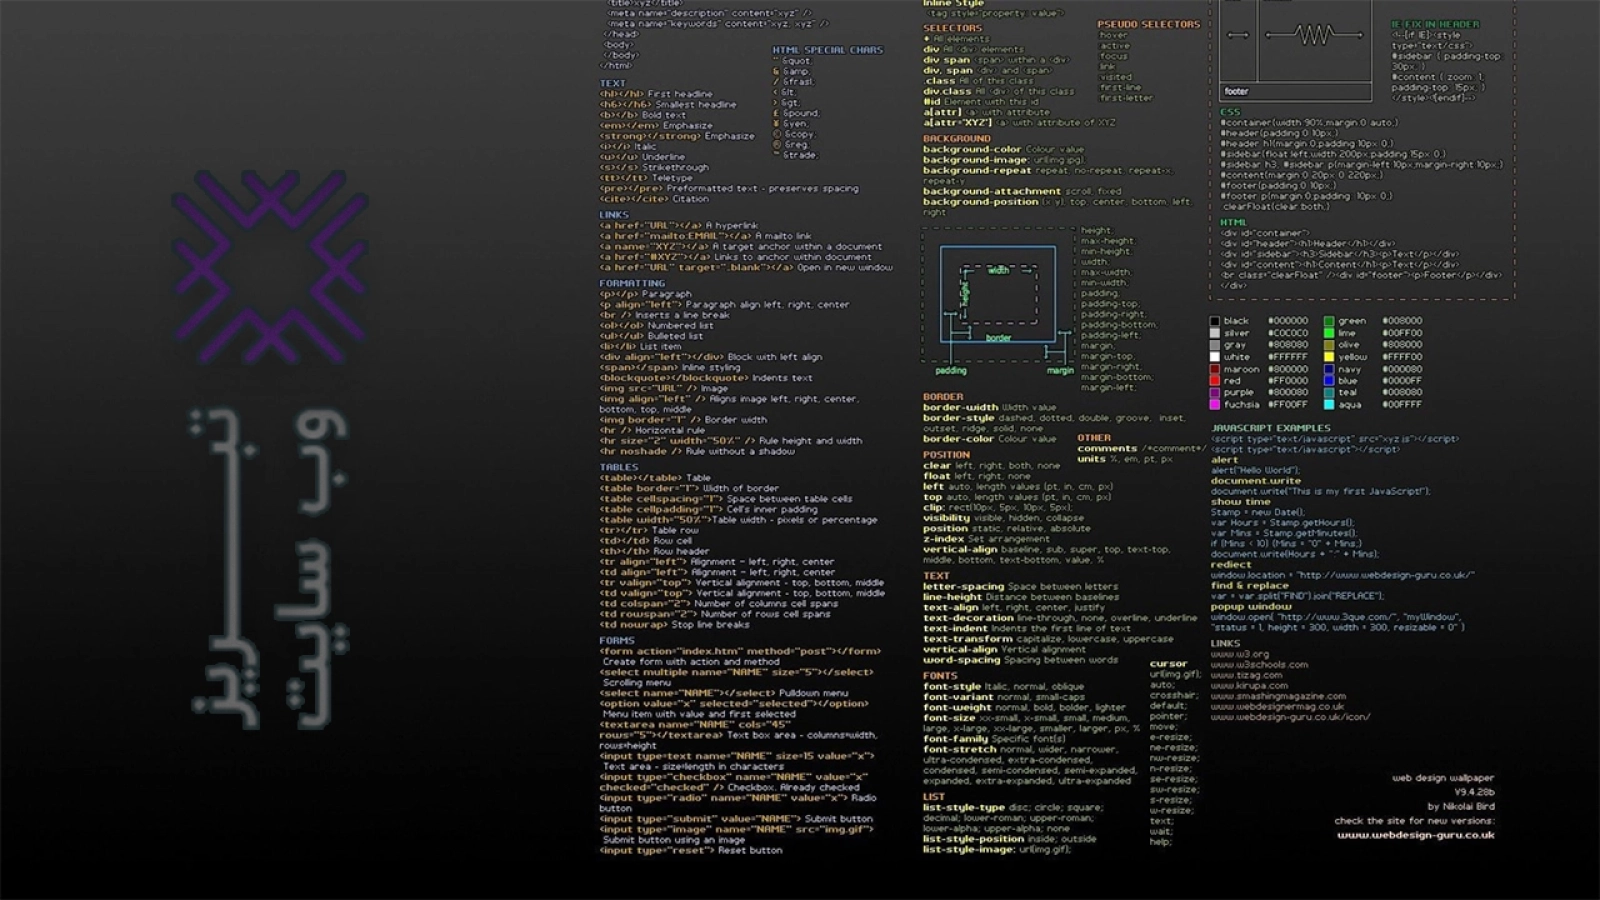
Task: Click the "LIST" section heading
Action: tap(934, 797)
